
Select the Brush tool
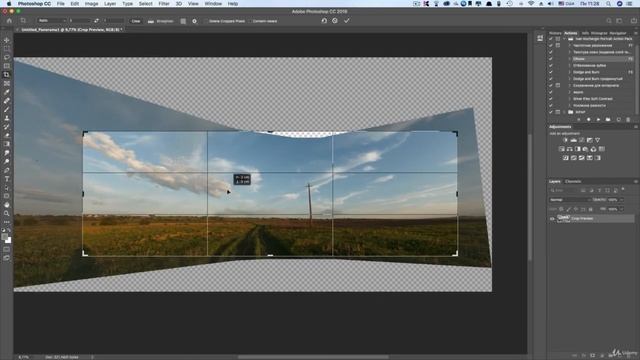[7, 109]
